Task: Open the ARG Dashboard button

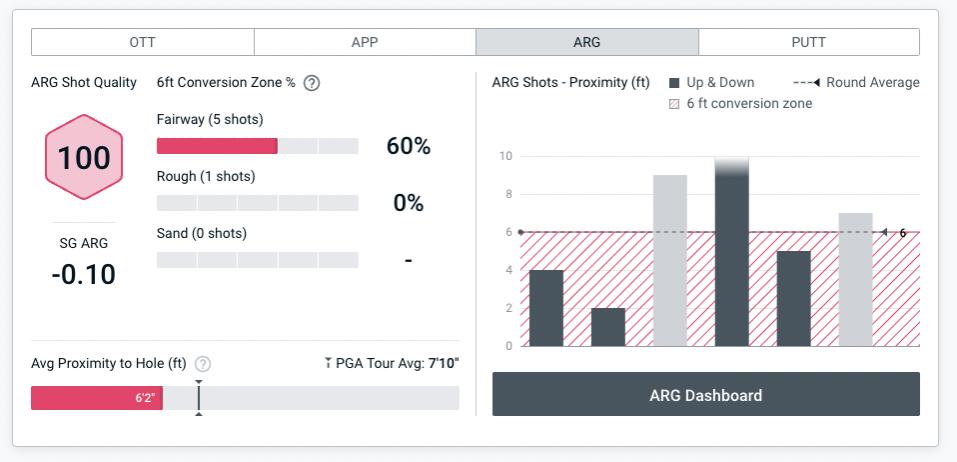Action: point(706,395)
